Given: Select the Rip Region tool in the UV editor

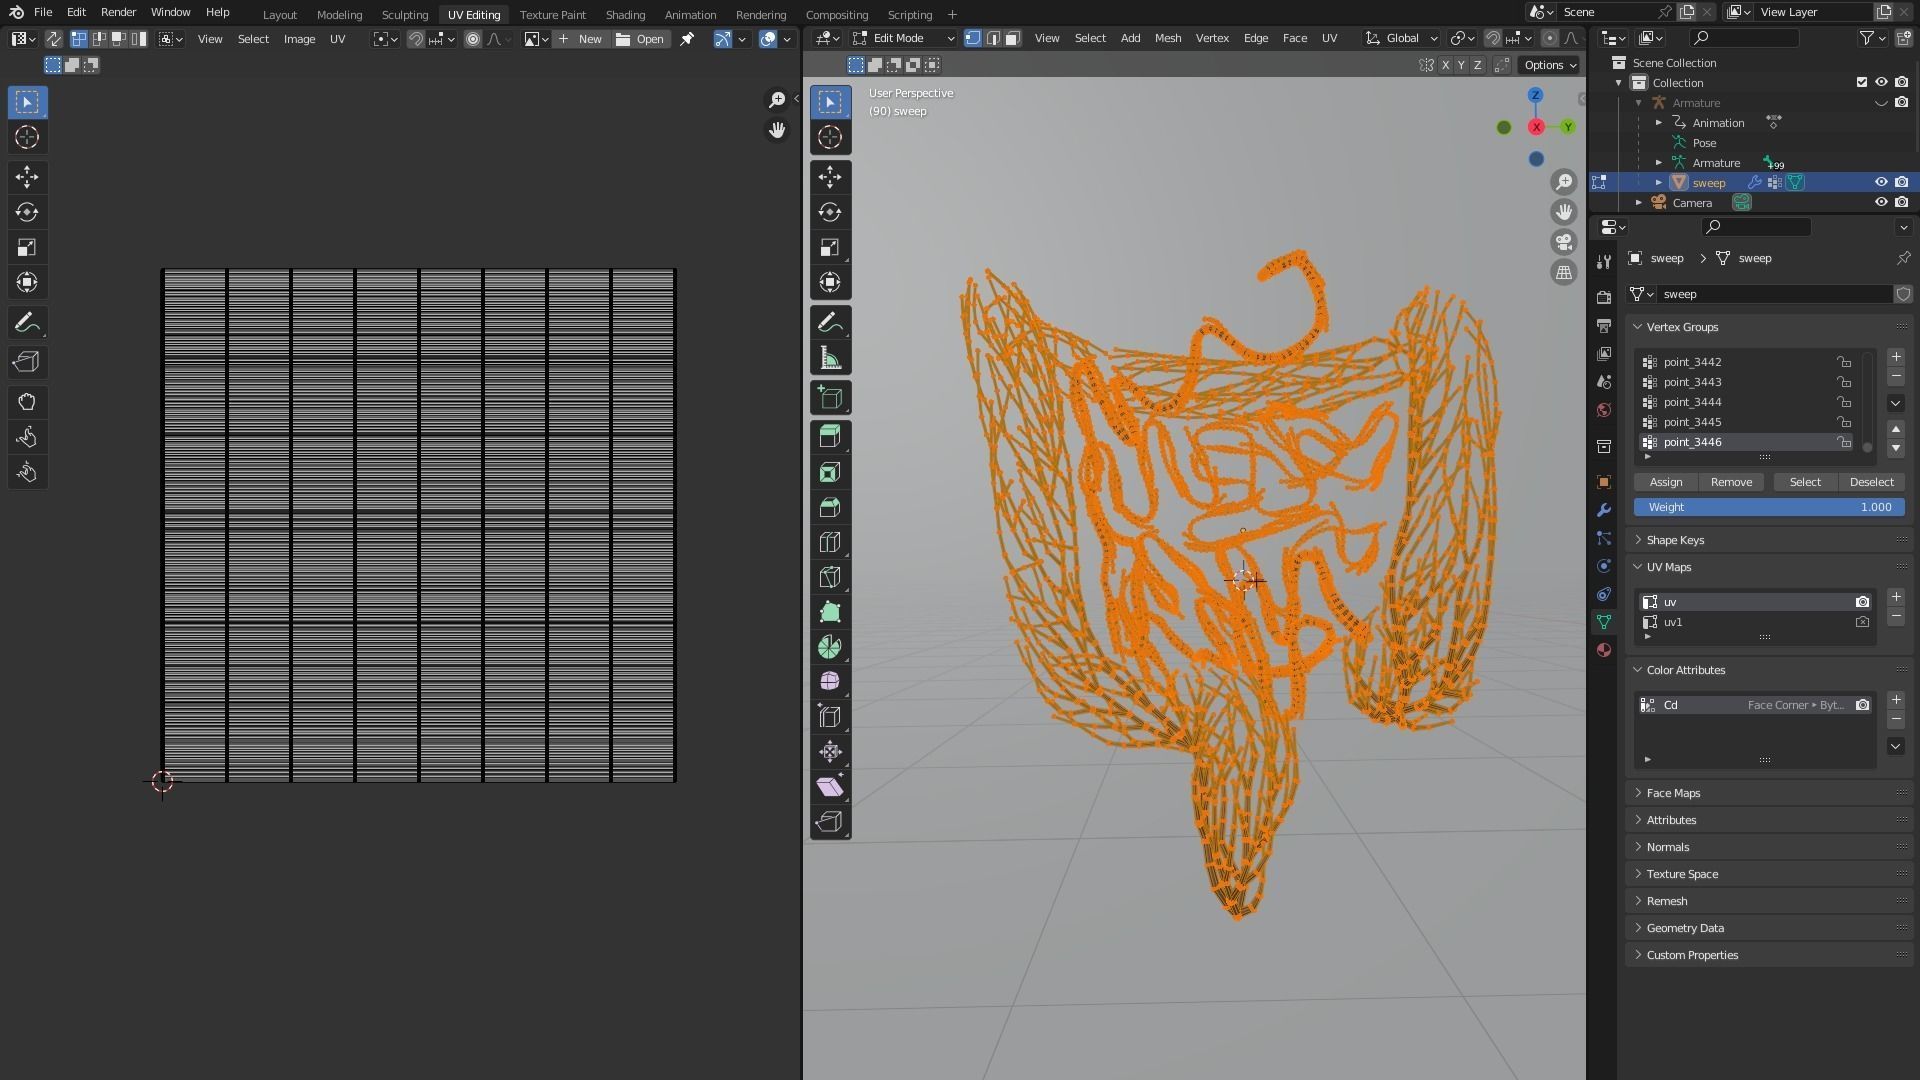Looking at the screenshot, I should [27, 363].
